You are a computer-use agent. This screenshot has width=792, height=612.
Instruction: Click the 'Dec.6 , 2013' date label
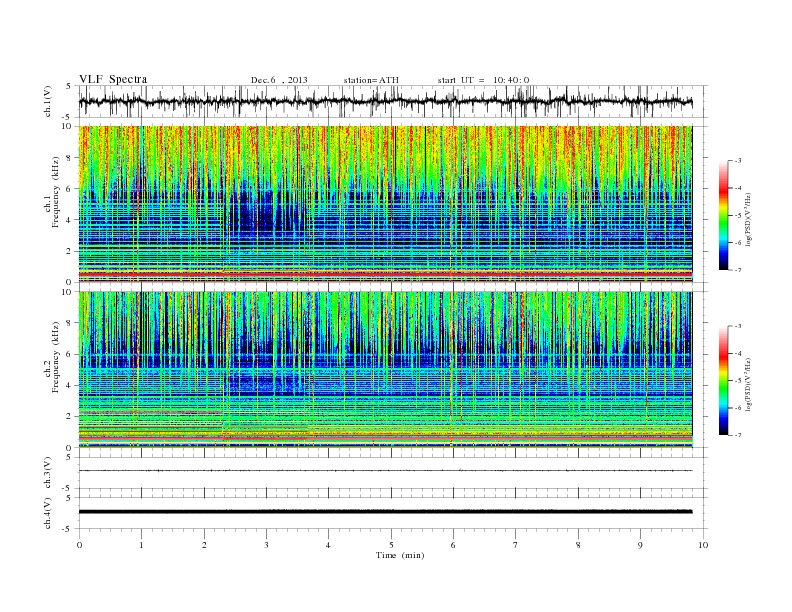pyautogui.click(x=279, y=80)
